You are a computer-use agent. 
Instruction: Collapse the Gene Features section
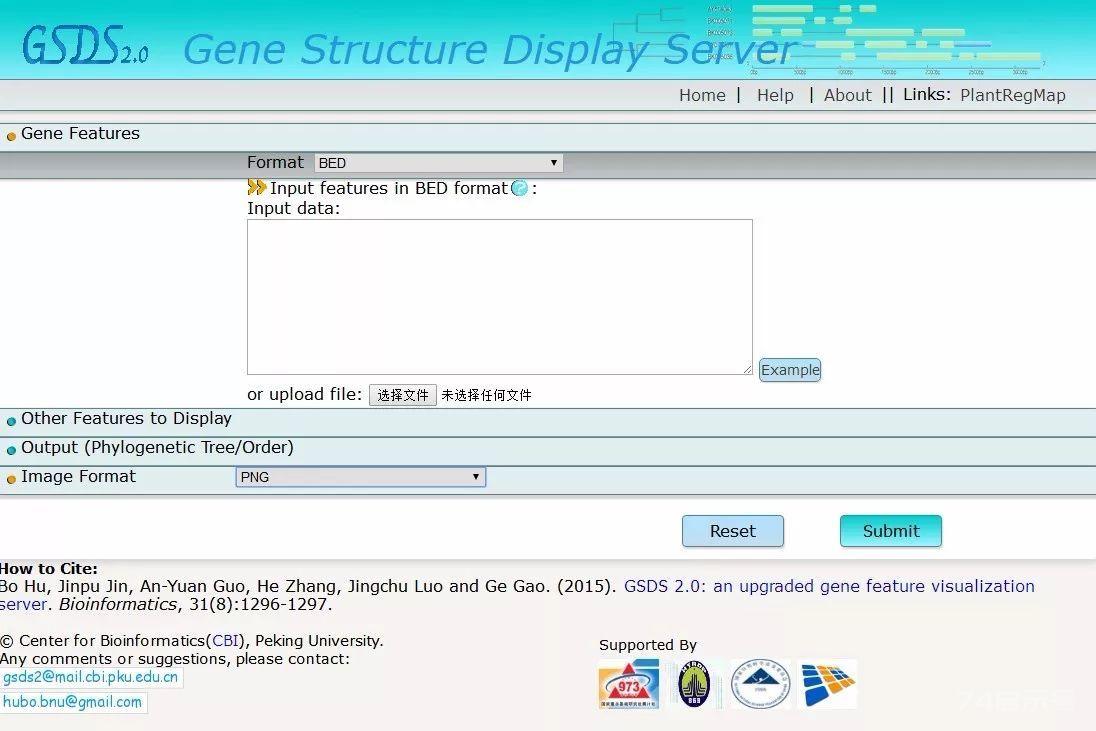pos(80,133)
